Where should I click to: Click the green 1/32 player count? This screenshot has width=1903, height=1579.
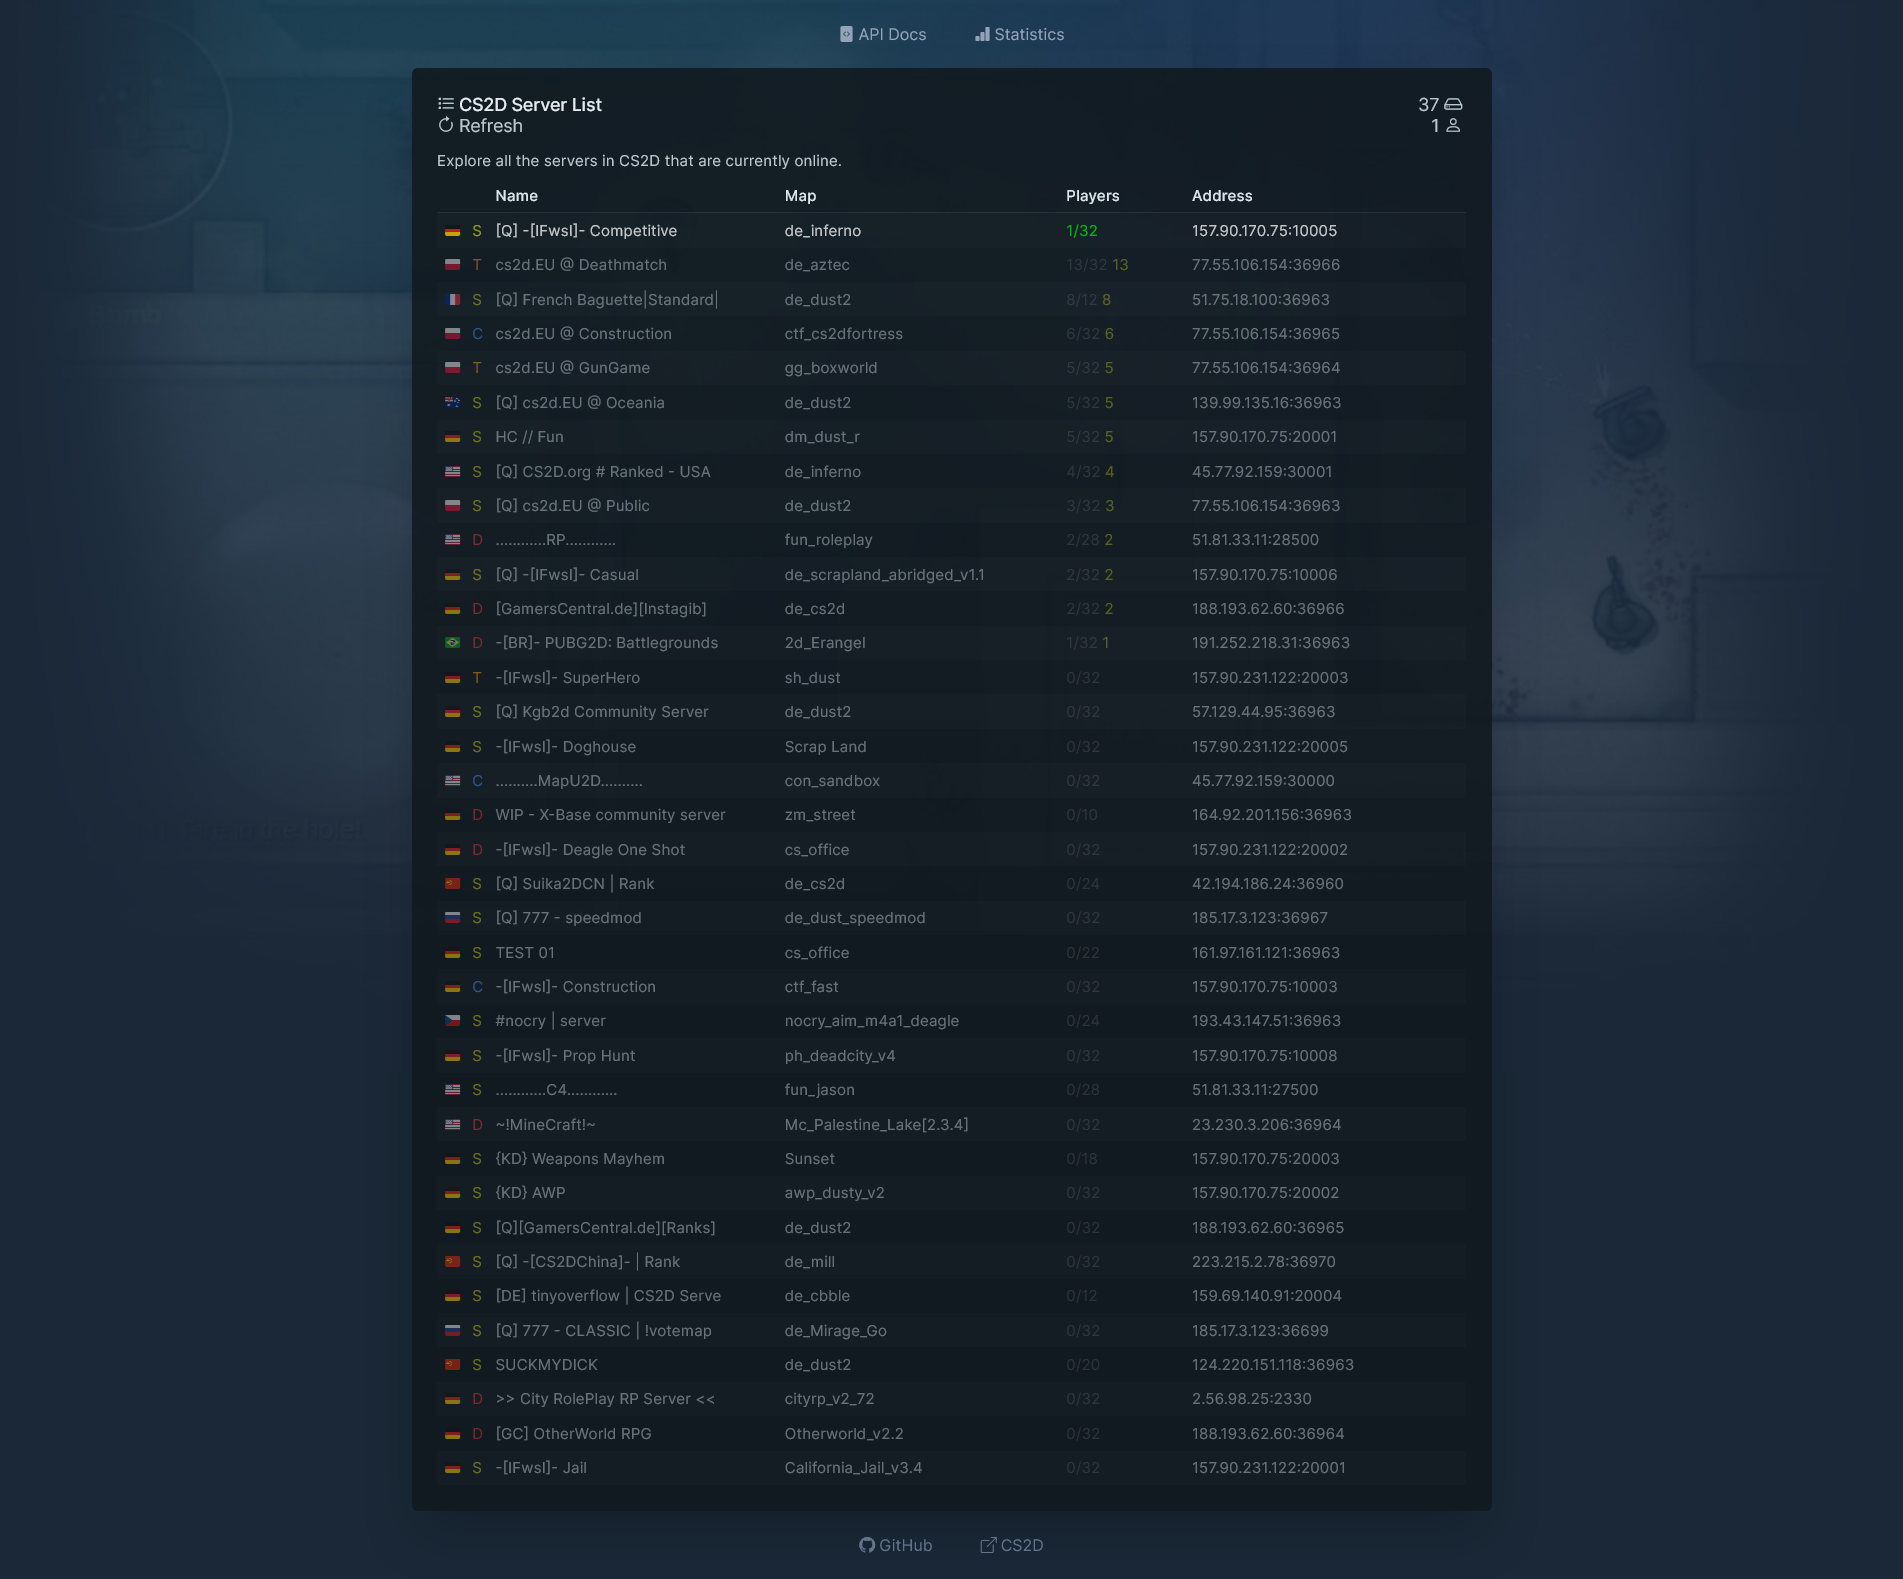[1081, 231]
